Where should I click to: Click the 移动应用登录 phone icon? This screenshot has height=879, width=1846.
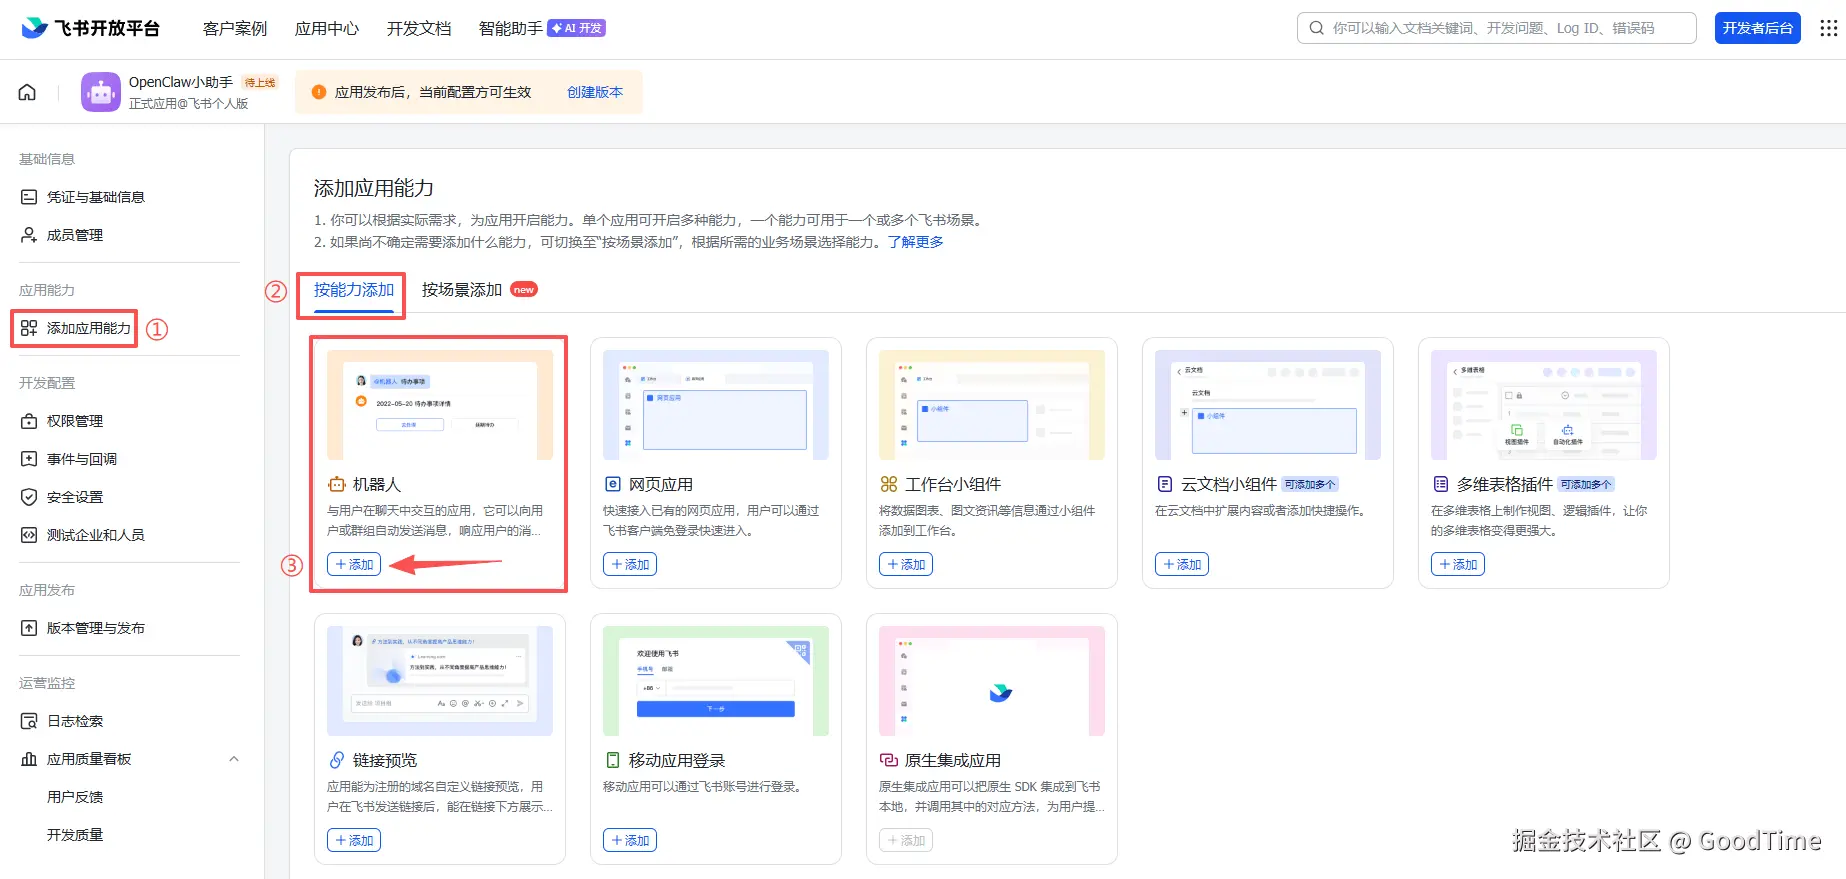coord(613,760)
